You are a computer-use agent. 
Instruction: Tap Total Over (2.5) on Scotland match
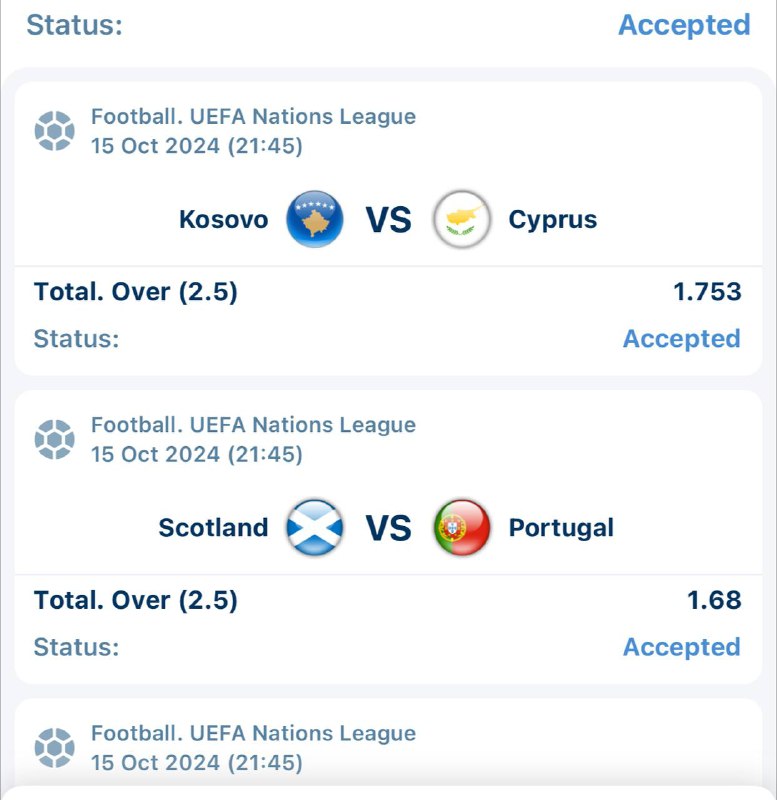(136, 600)
